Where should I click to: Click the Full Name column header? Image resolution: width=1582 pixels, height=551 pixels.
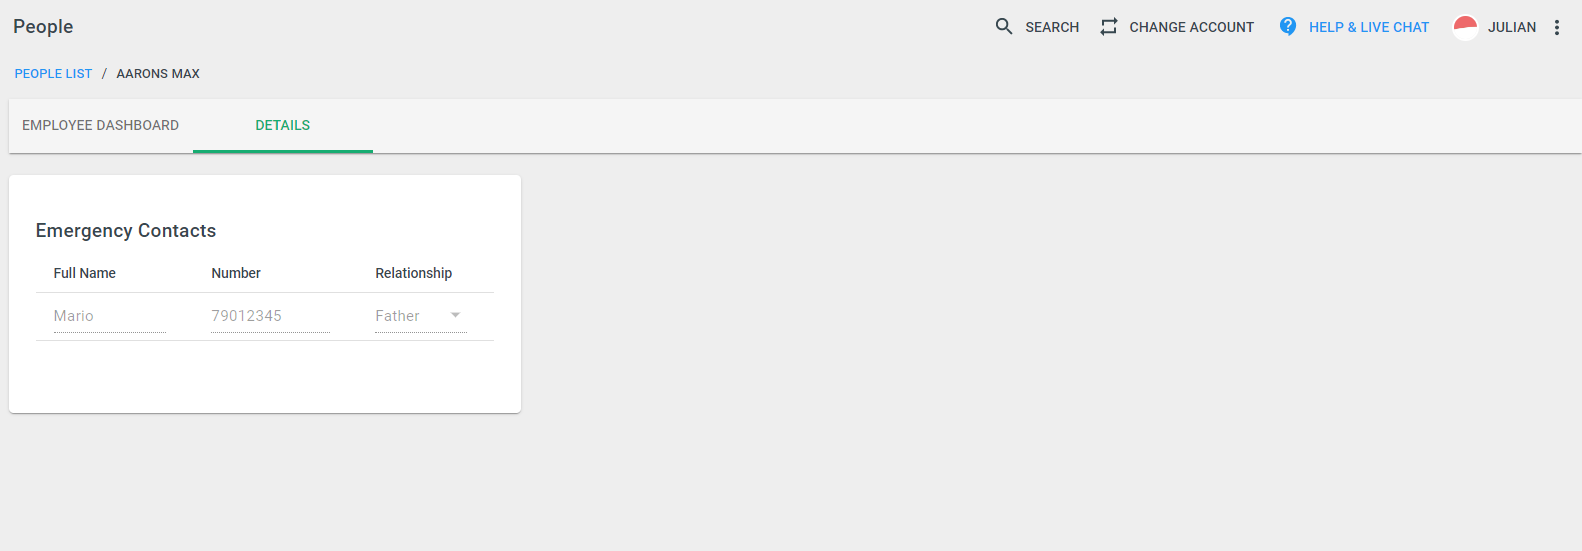click(85, 273)
